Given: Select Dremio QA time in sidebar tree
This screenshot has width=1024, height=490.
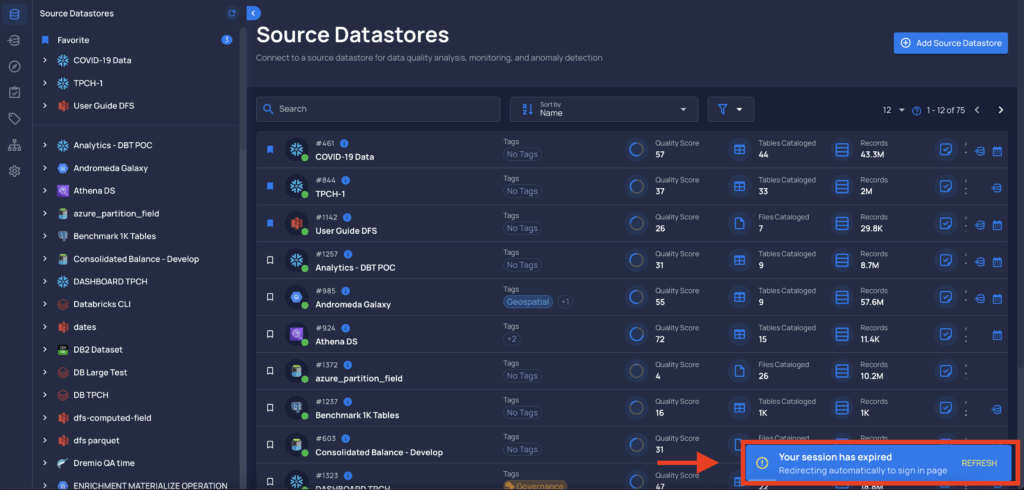Looking at the screenshot, I should click(x=104, y=463).
